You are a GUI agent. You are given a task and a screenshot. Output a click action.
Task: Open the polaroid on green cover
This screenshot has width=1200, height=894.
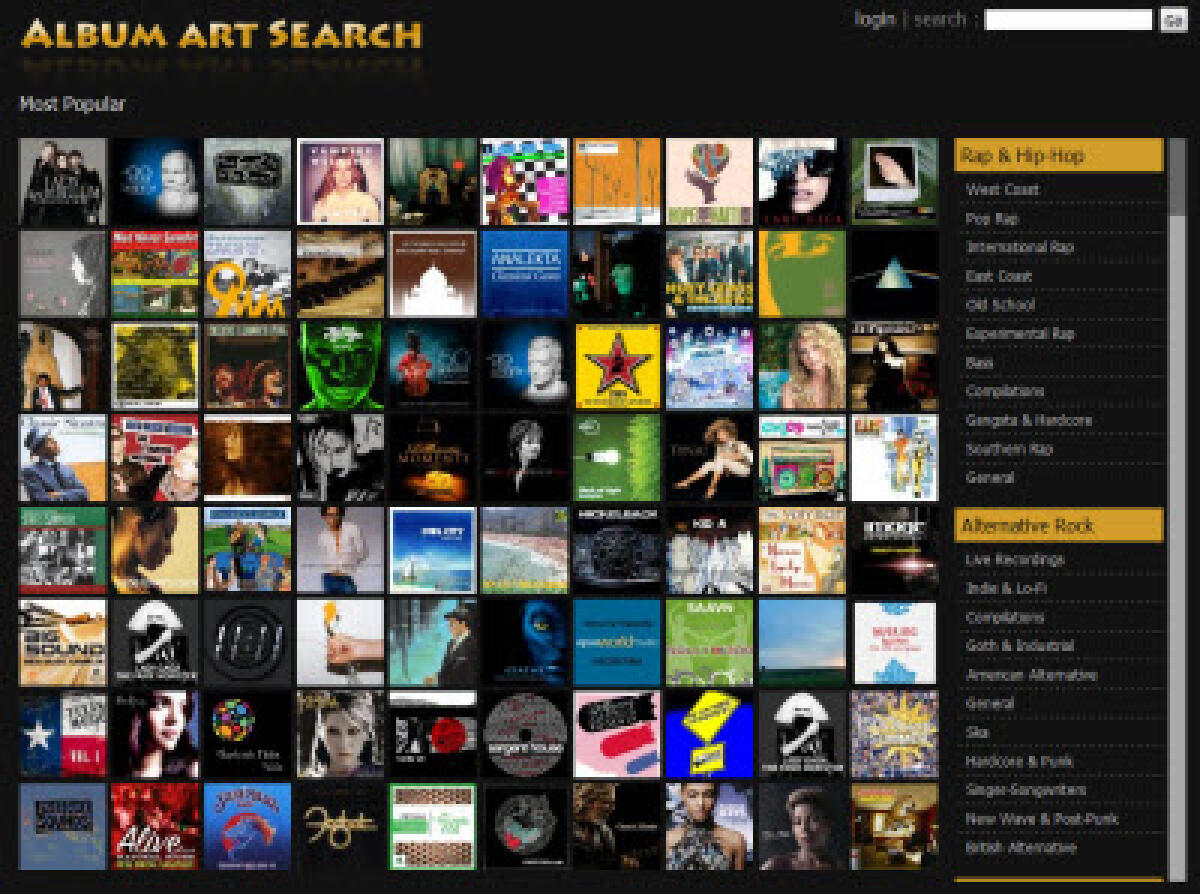894,182
